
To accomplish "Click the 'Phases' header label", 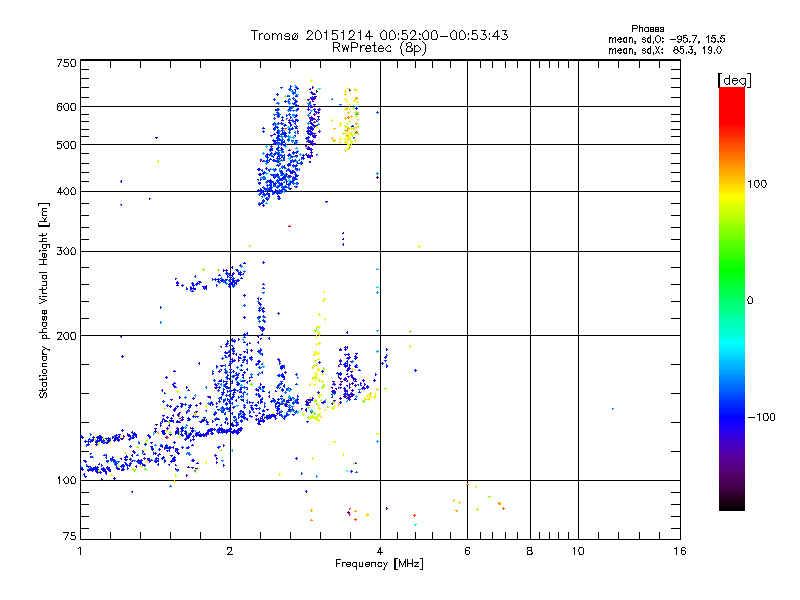I will pos(647,29).
